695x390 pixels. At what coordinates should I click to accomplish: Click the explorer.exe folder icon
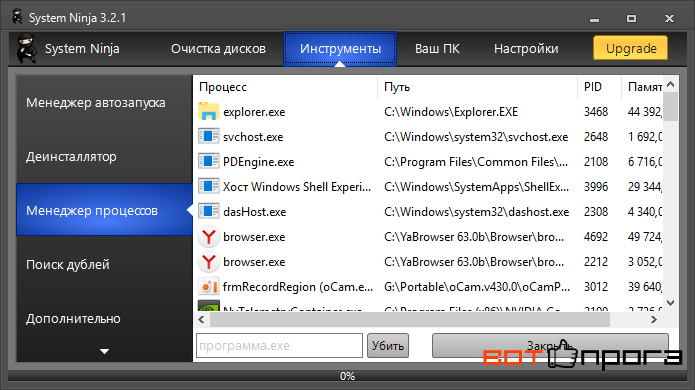(208, 112)
